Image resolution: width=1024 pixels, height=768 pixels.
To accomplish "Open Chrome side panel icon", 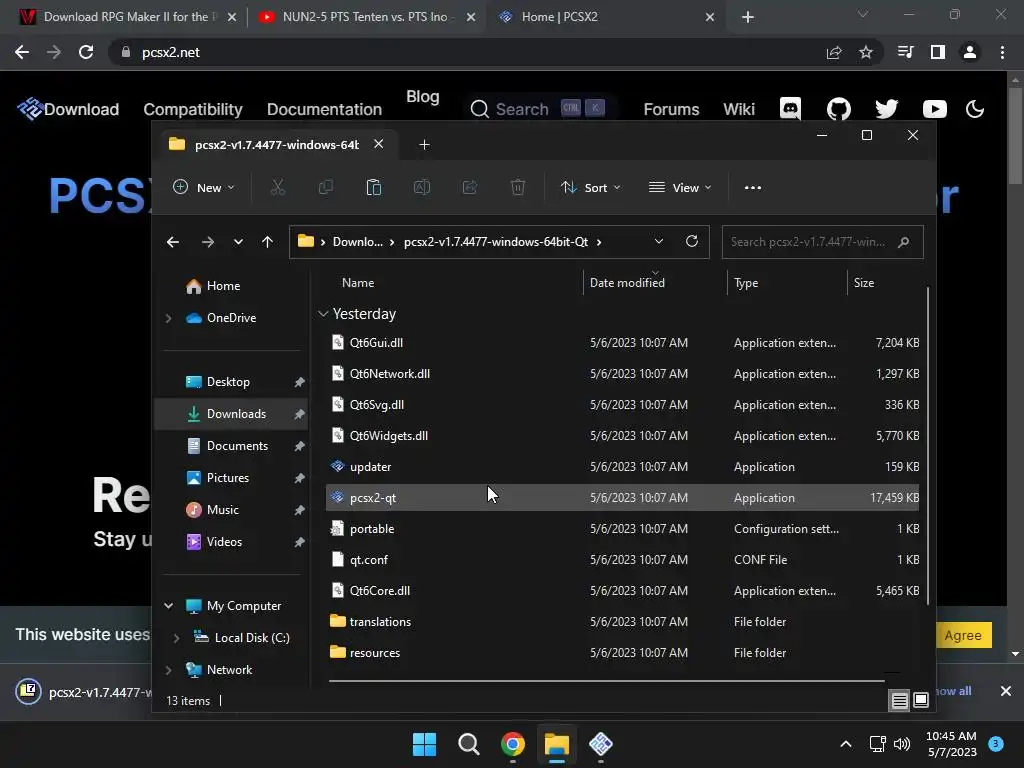I will [x=938, y=52].
